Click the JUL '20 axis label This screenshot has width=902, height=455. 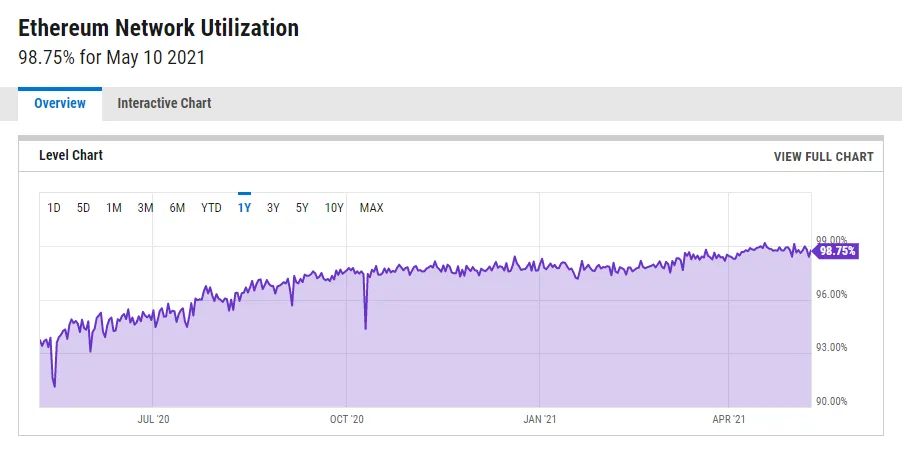point(154,419)
